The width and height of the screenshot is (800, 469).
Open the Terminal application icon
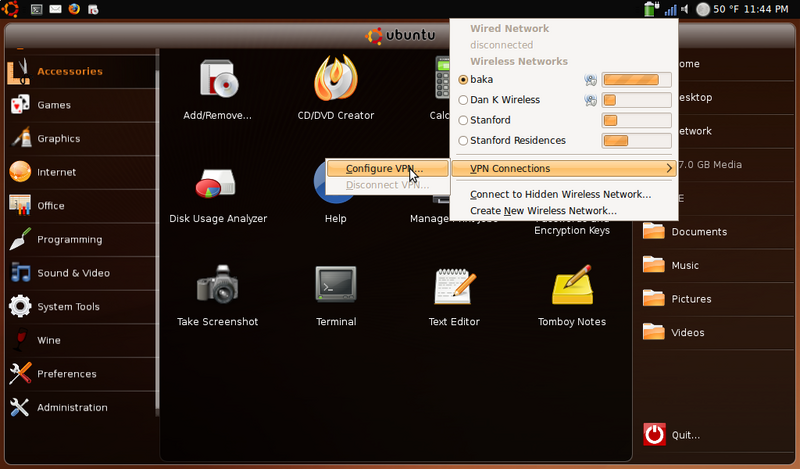point(336,285)
